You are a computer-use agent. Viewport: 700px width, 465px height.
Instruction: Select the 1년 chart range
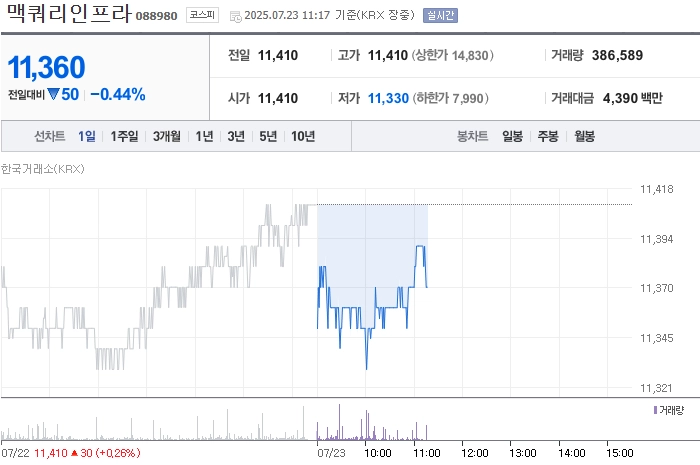204,136
